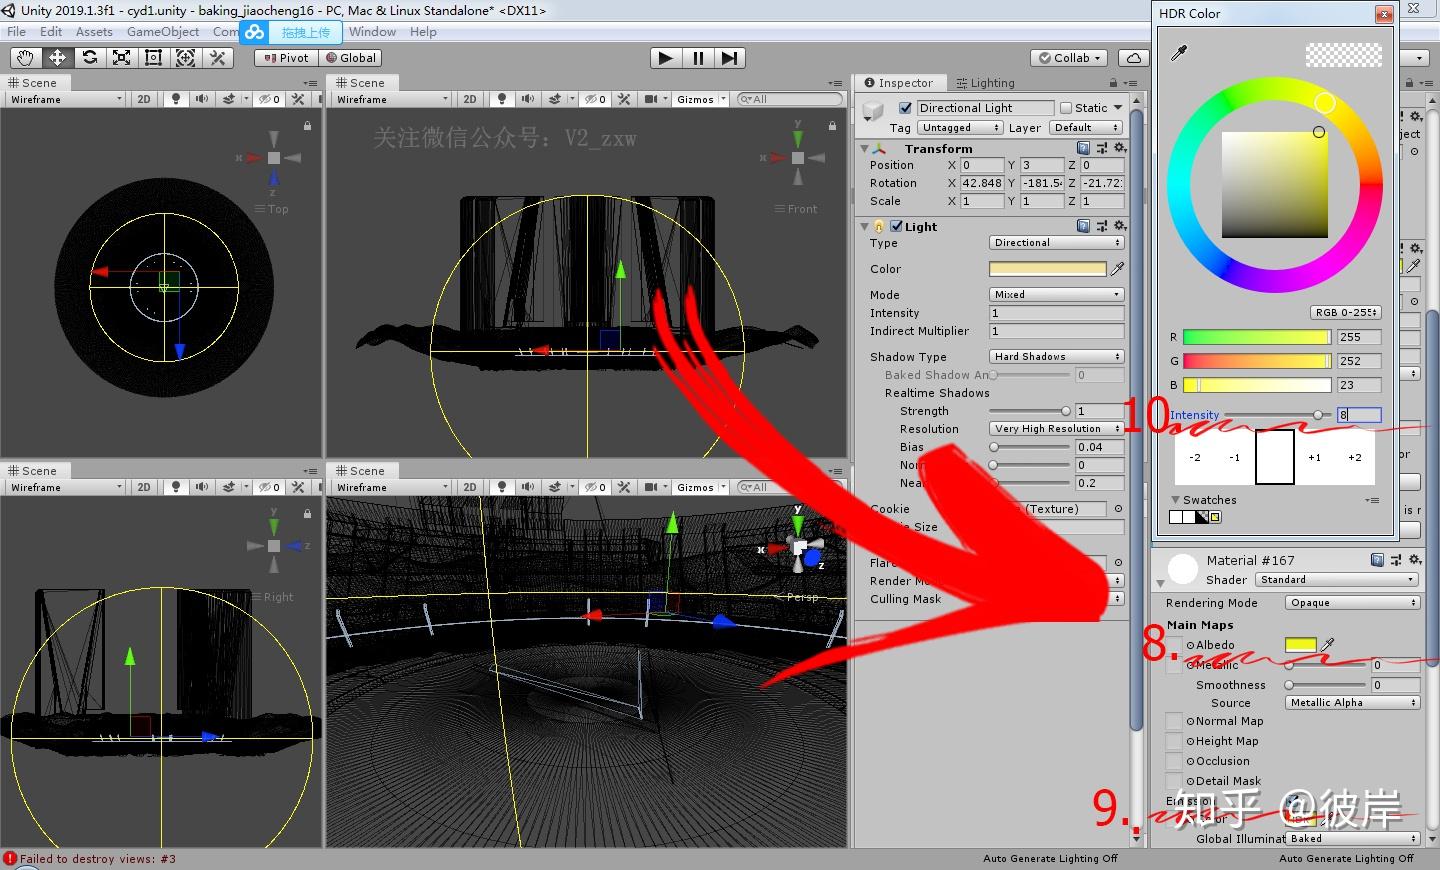Open Material #167 gear menu
The image size is (1440, 870).
pos(1414,560)
